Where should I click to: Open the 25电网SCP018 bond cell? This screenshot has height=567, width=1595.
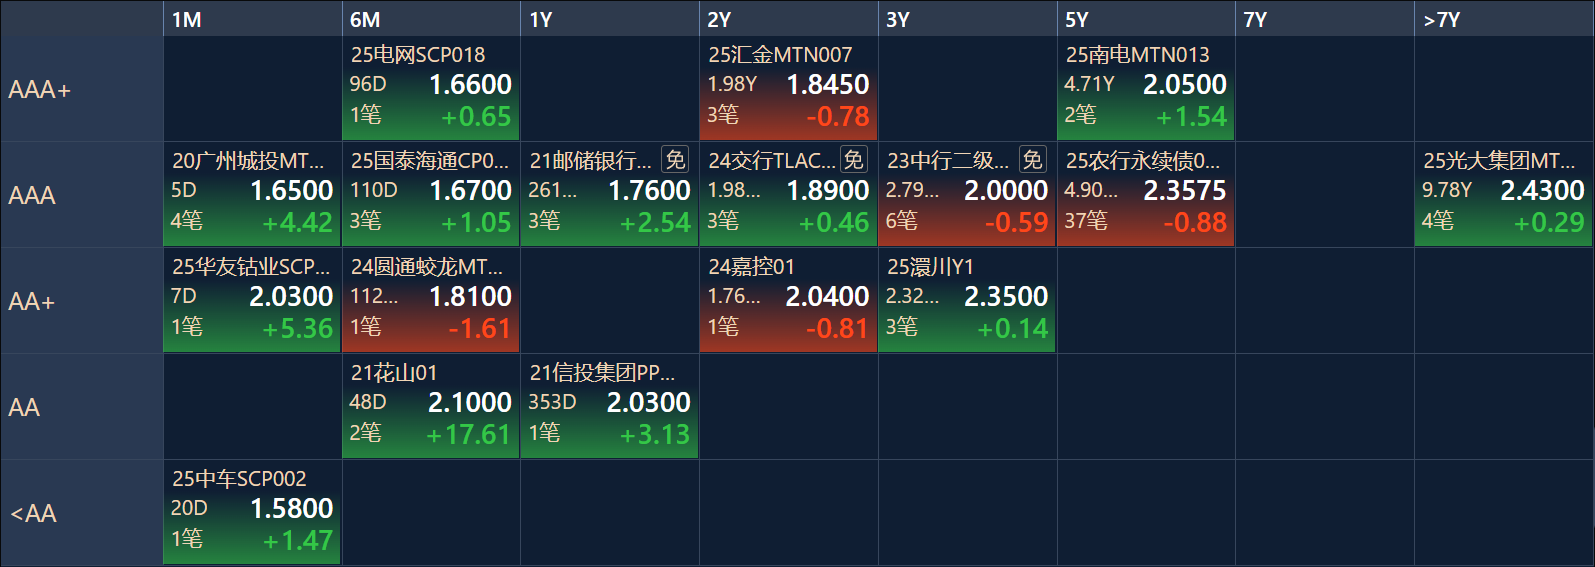point(431,89)
